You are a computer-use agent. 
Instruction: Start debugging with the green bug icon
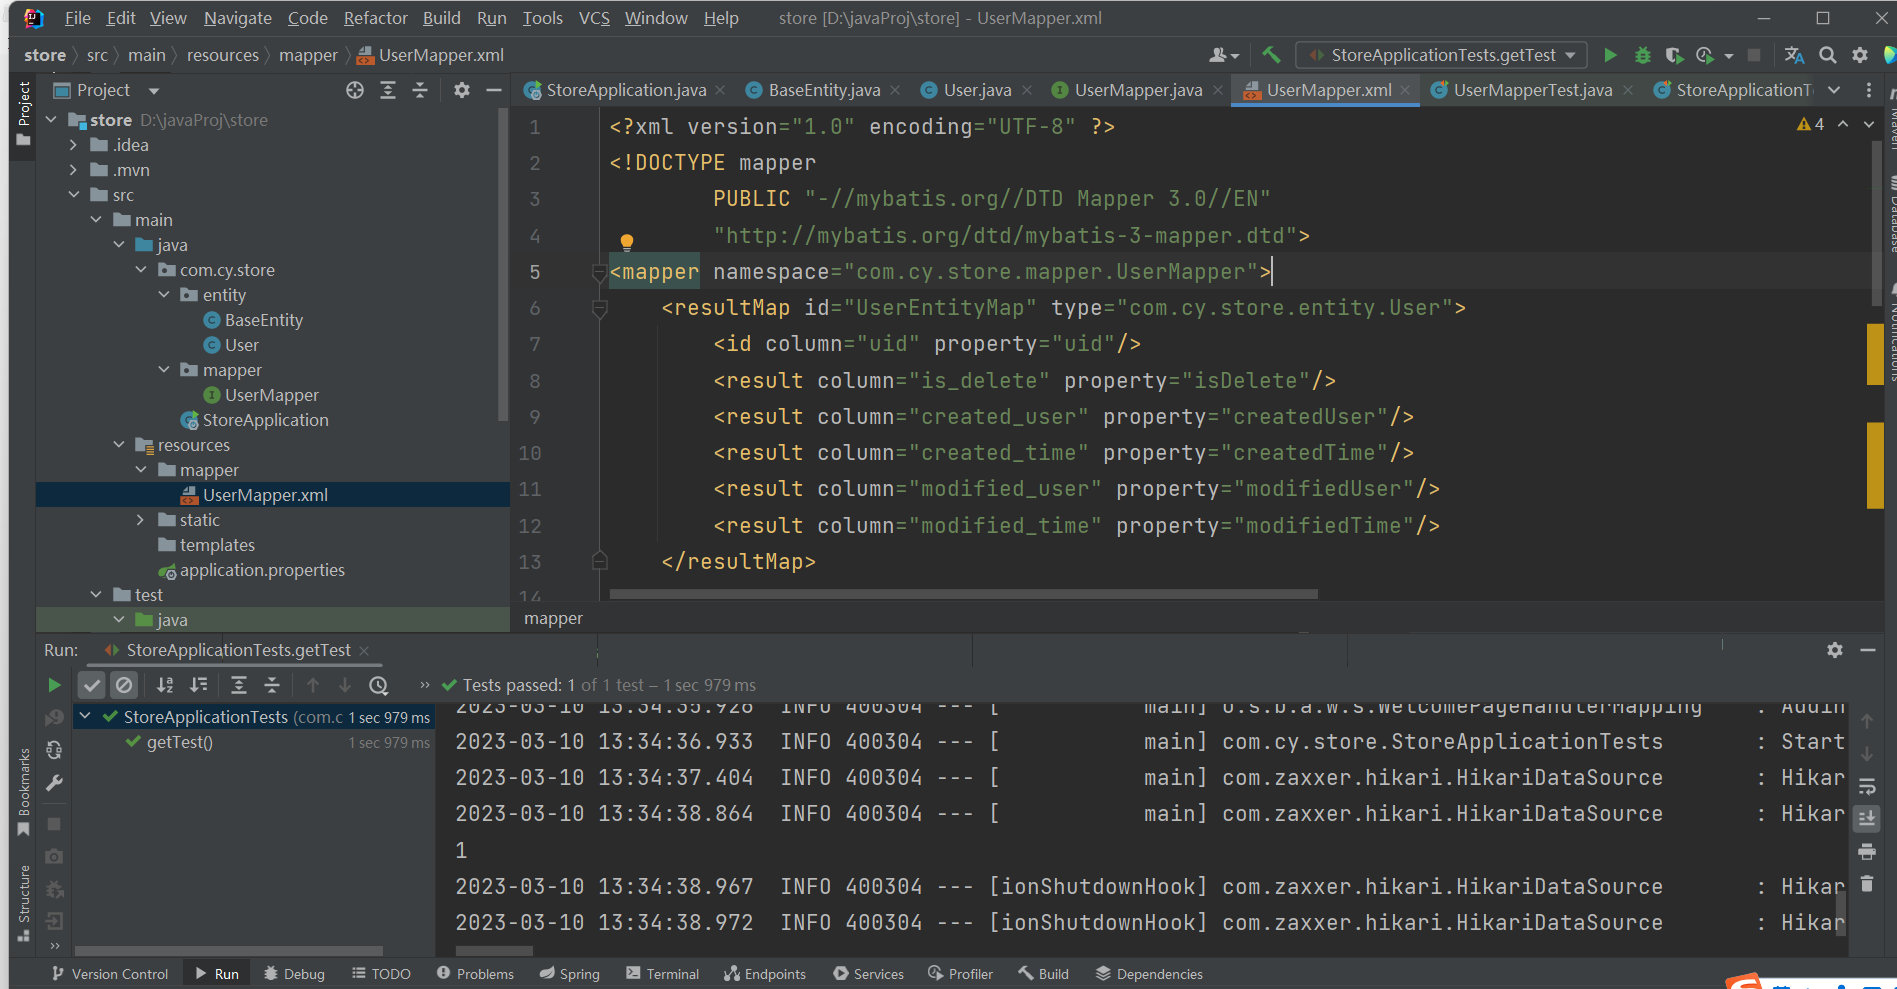(1642, 55)
